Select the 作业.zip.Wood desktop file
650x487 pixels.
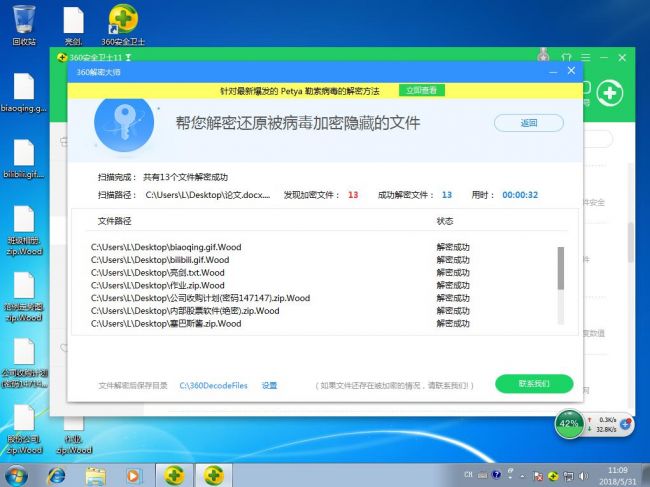pos(73,435)
